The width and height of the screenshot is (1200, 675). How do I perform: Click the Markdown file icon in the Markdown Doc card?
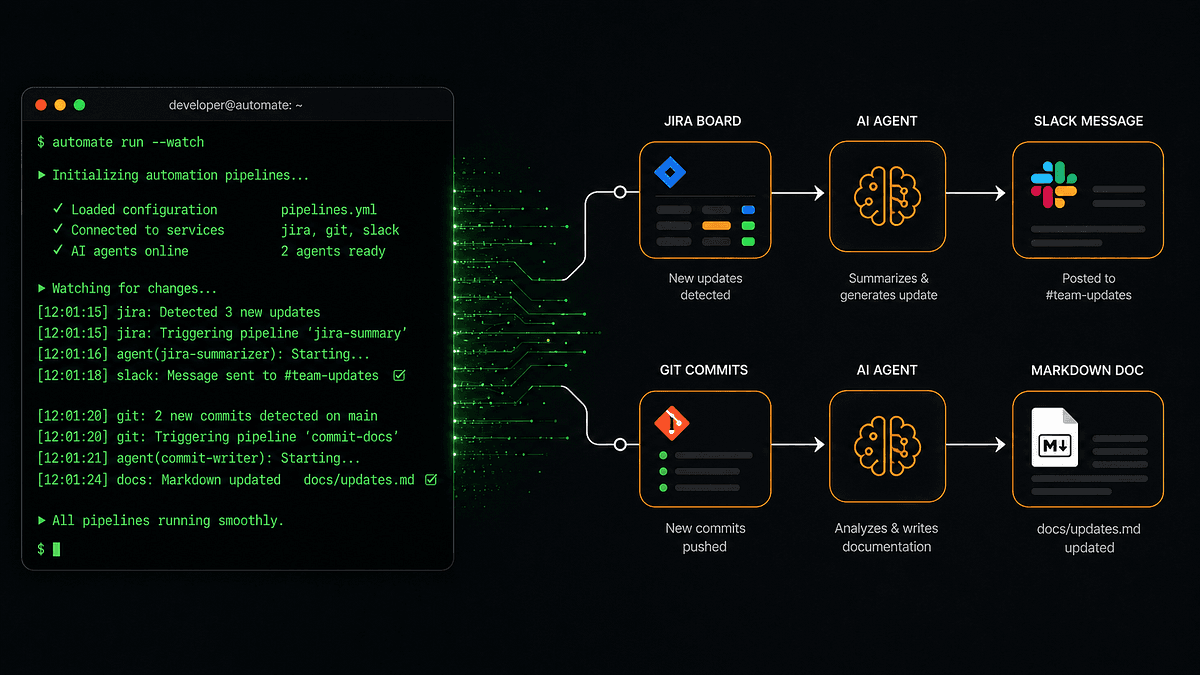point(1055,438)
